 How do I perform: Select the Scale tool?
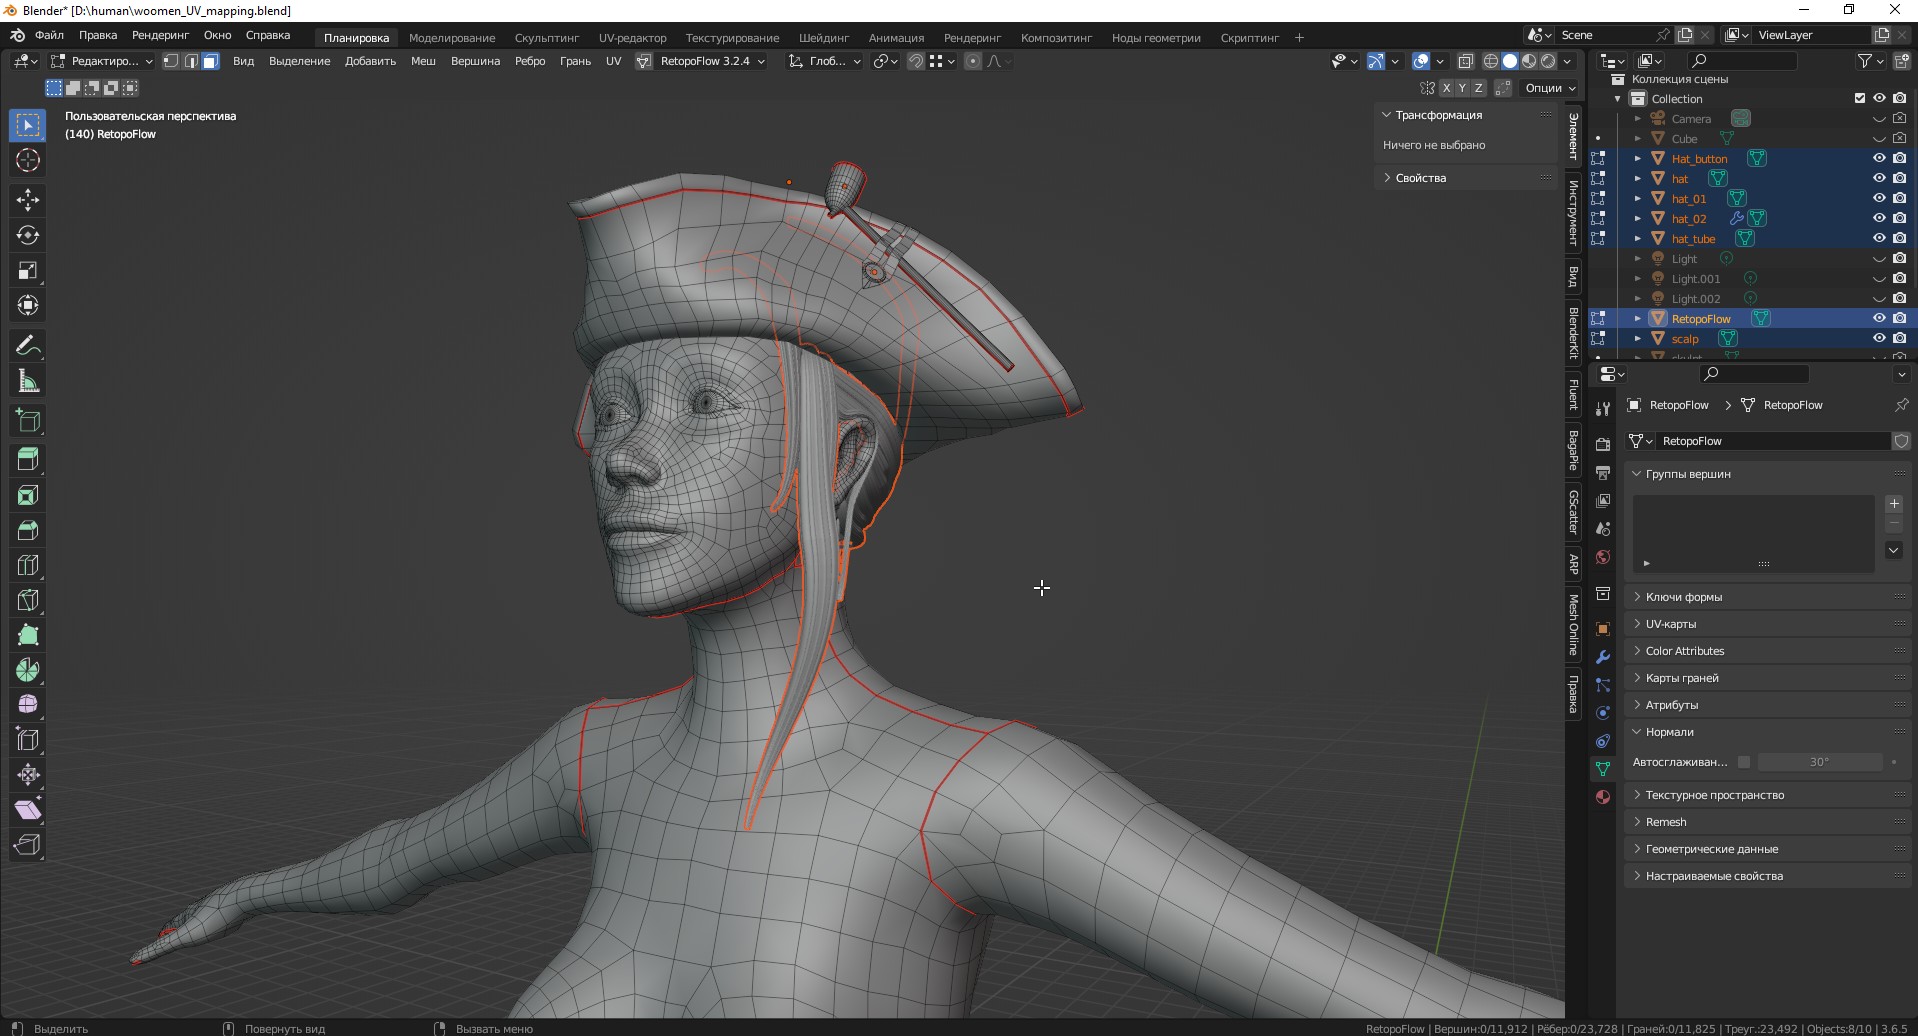[x=28, y=271]
